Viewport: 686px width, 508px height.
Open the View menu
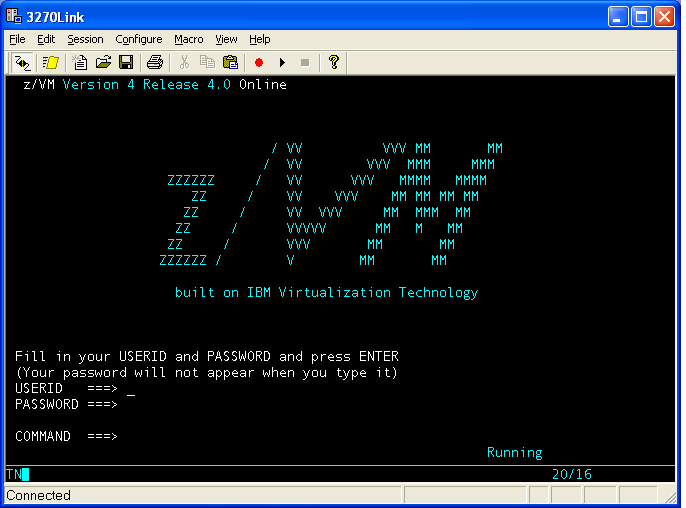coord(226,39)
